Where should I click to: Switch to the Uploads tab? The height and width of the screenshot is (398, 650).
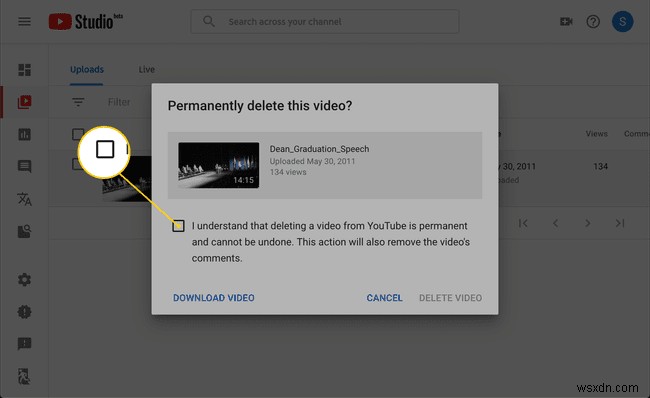tap(87, 69)
